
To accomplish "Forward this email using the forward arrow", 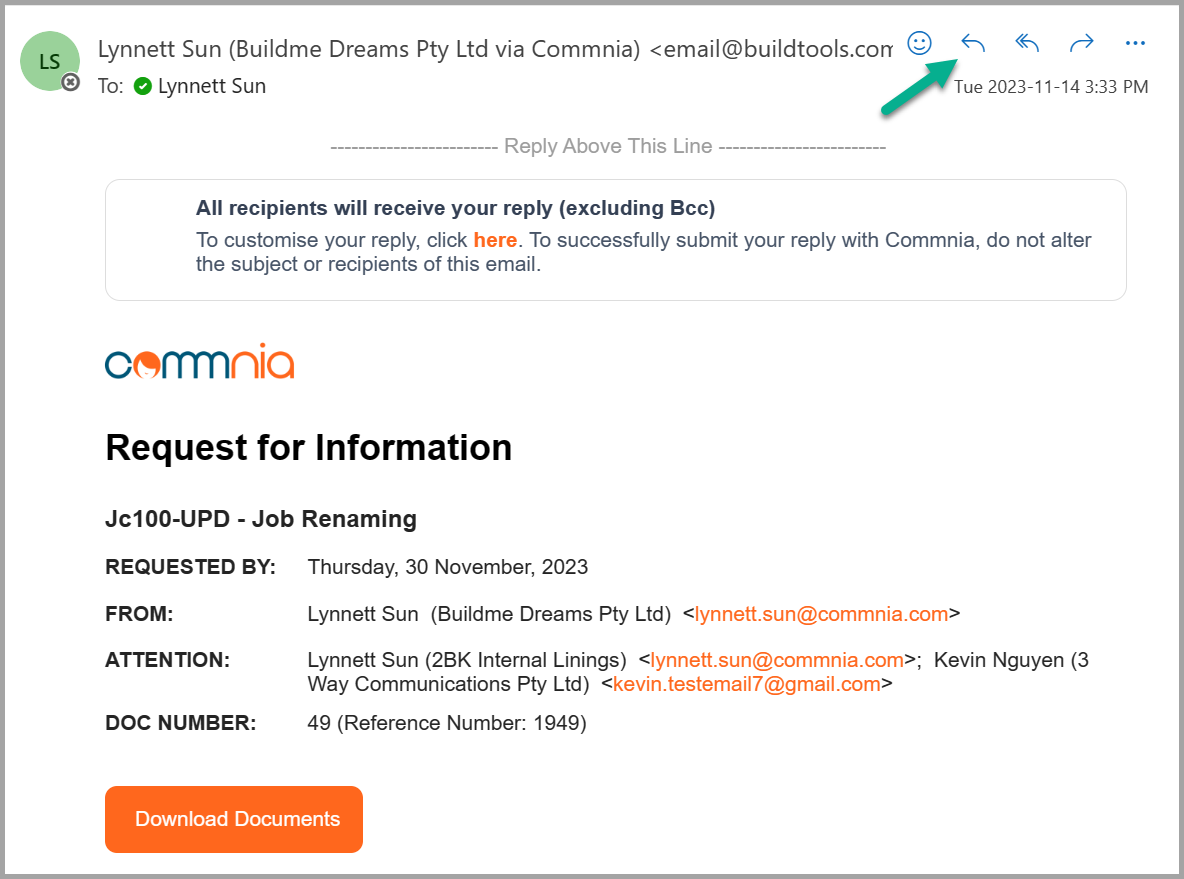I will point(1081,44).
